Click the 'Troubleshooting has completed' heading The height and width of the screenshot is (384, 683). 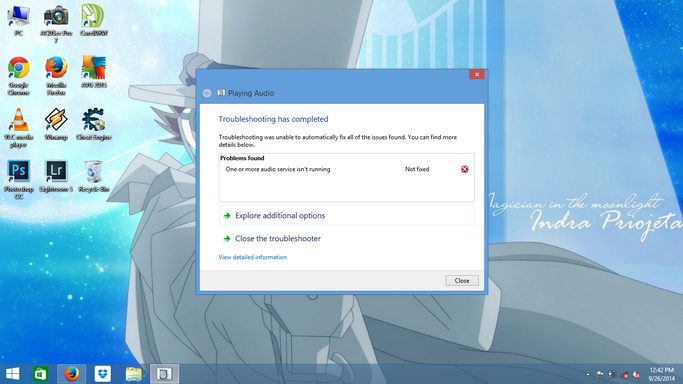[273, 119]
